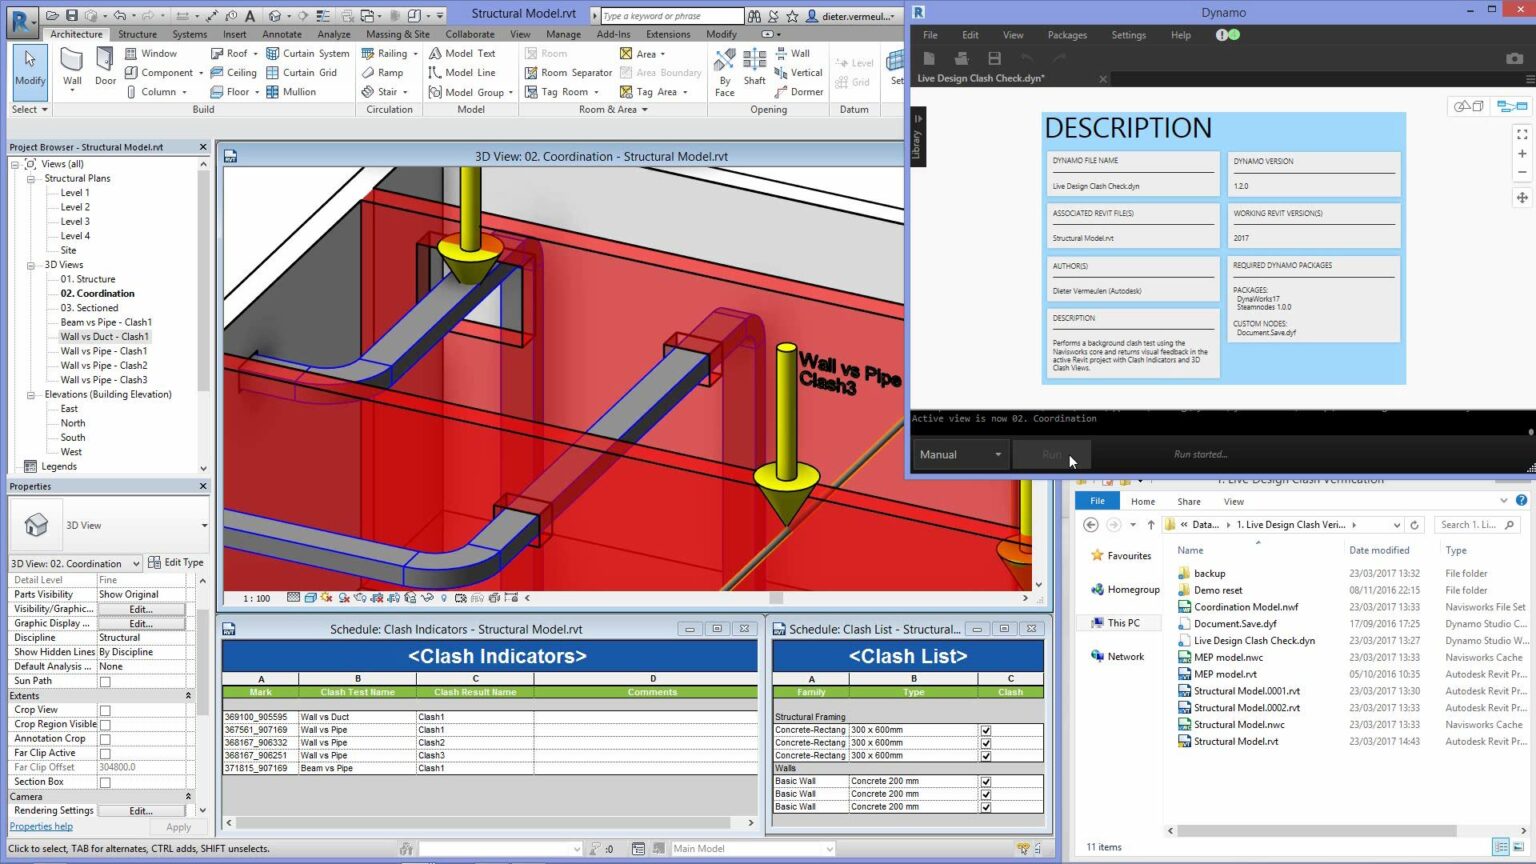
Task: Click Edit Type in the Properties palette
Action: click(176, 562)
